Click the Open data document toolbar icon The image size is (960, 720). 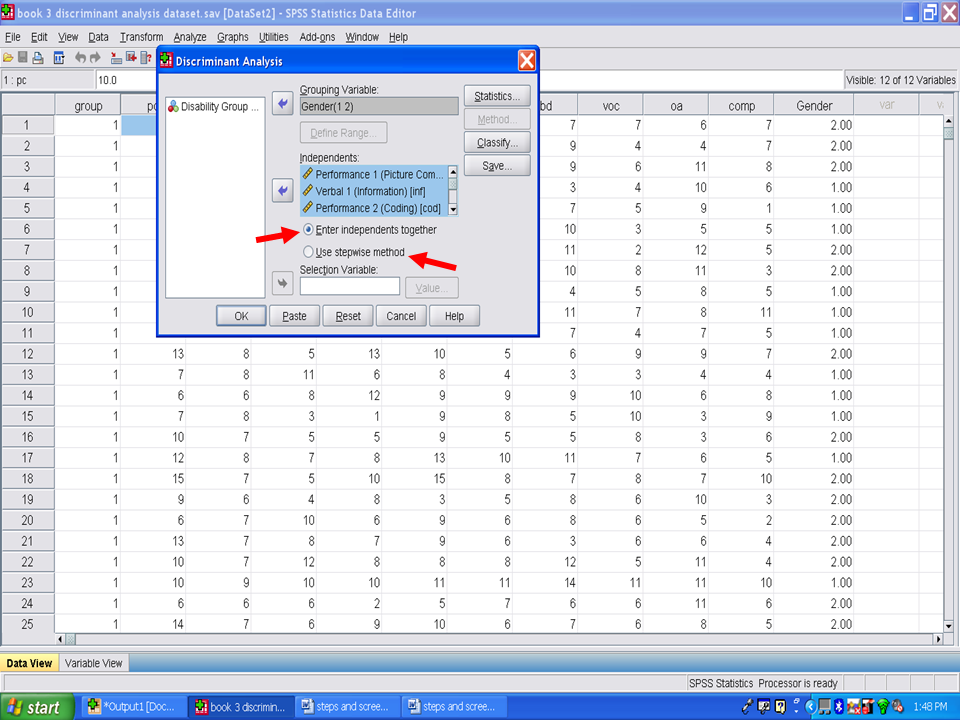coord(8,58)
